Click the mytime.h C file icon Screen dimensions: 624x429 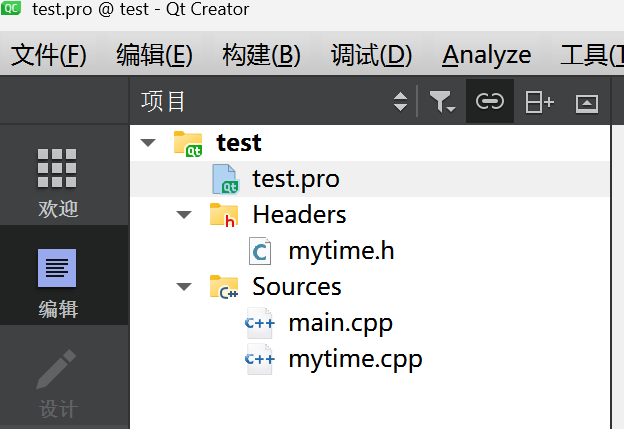coord(260,251)
